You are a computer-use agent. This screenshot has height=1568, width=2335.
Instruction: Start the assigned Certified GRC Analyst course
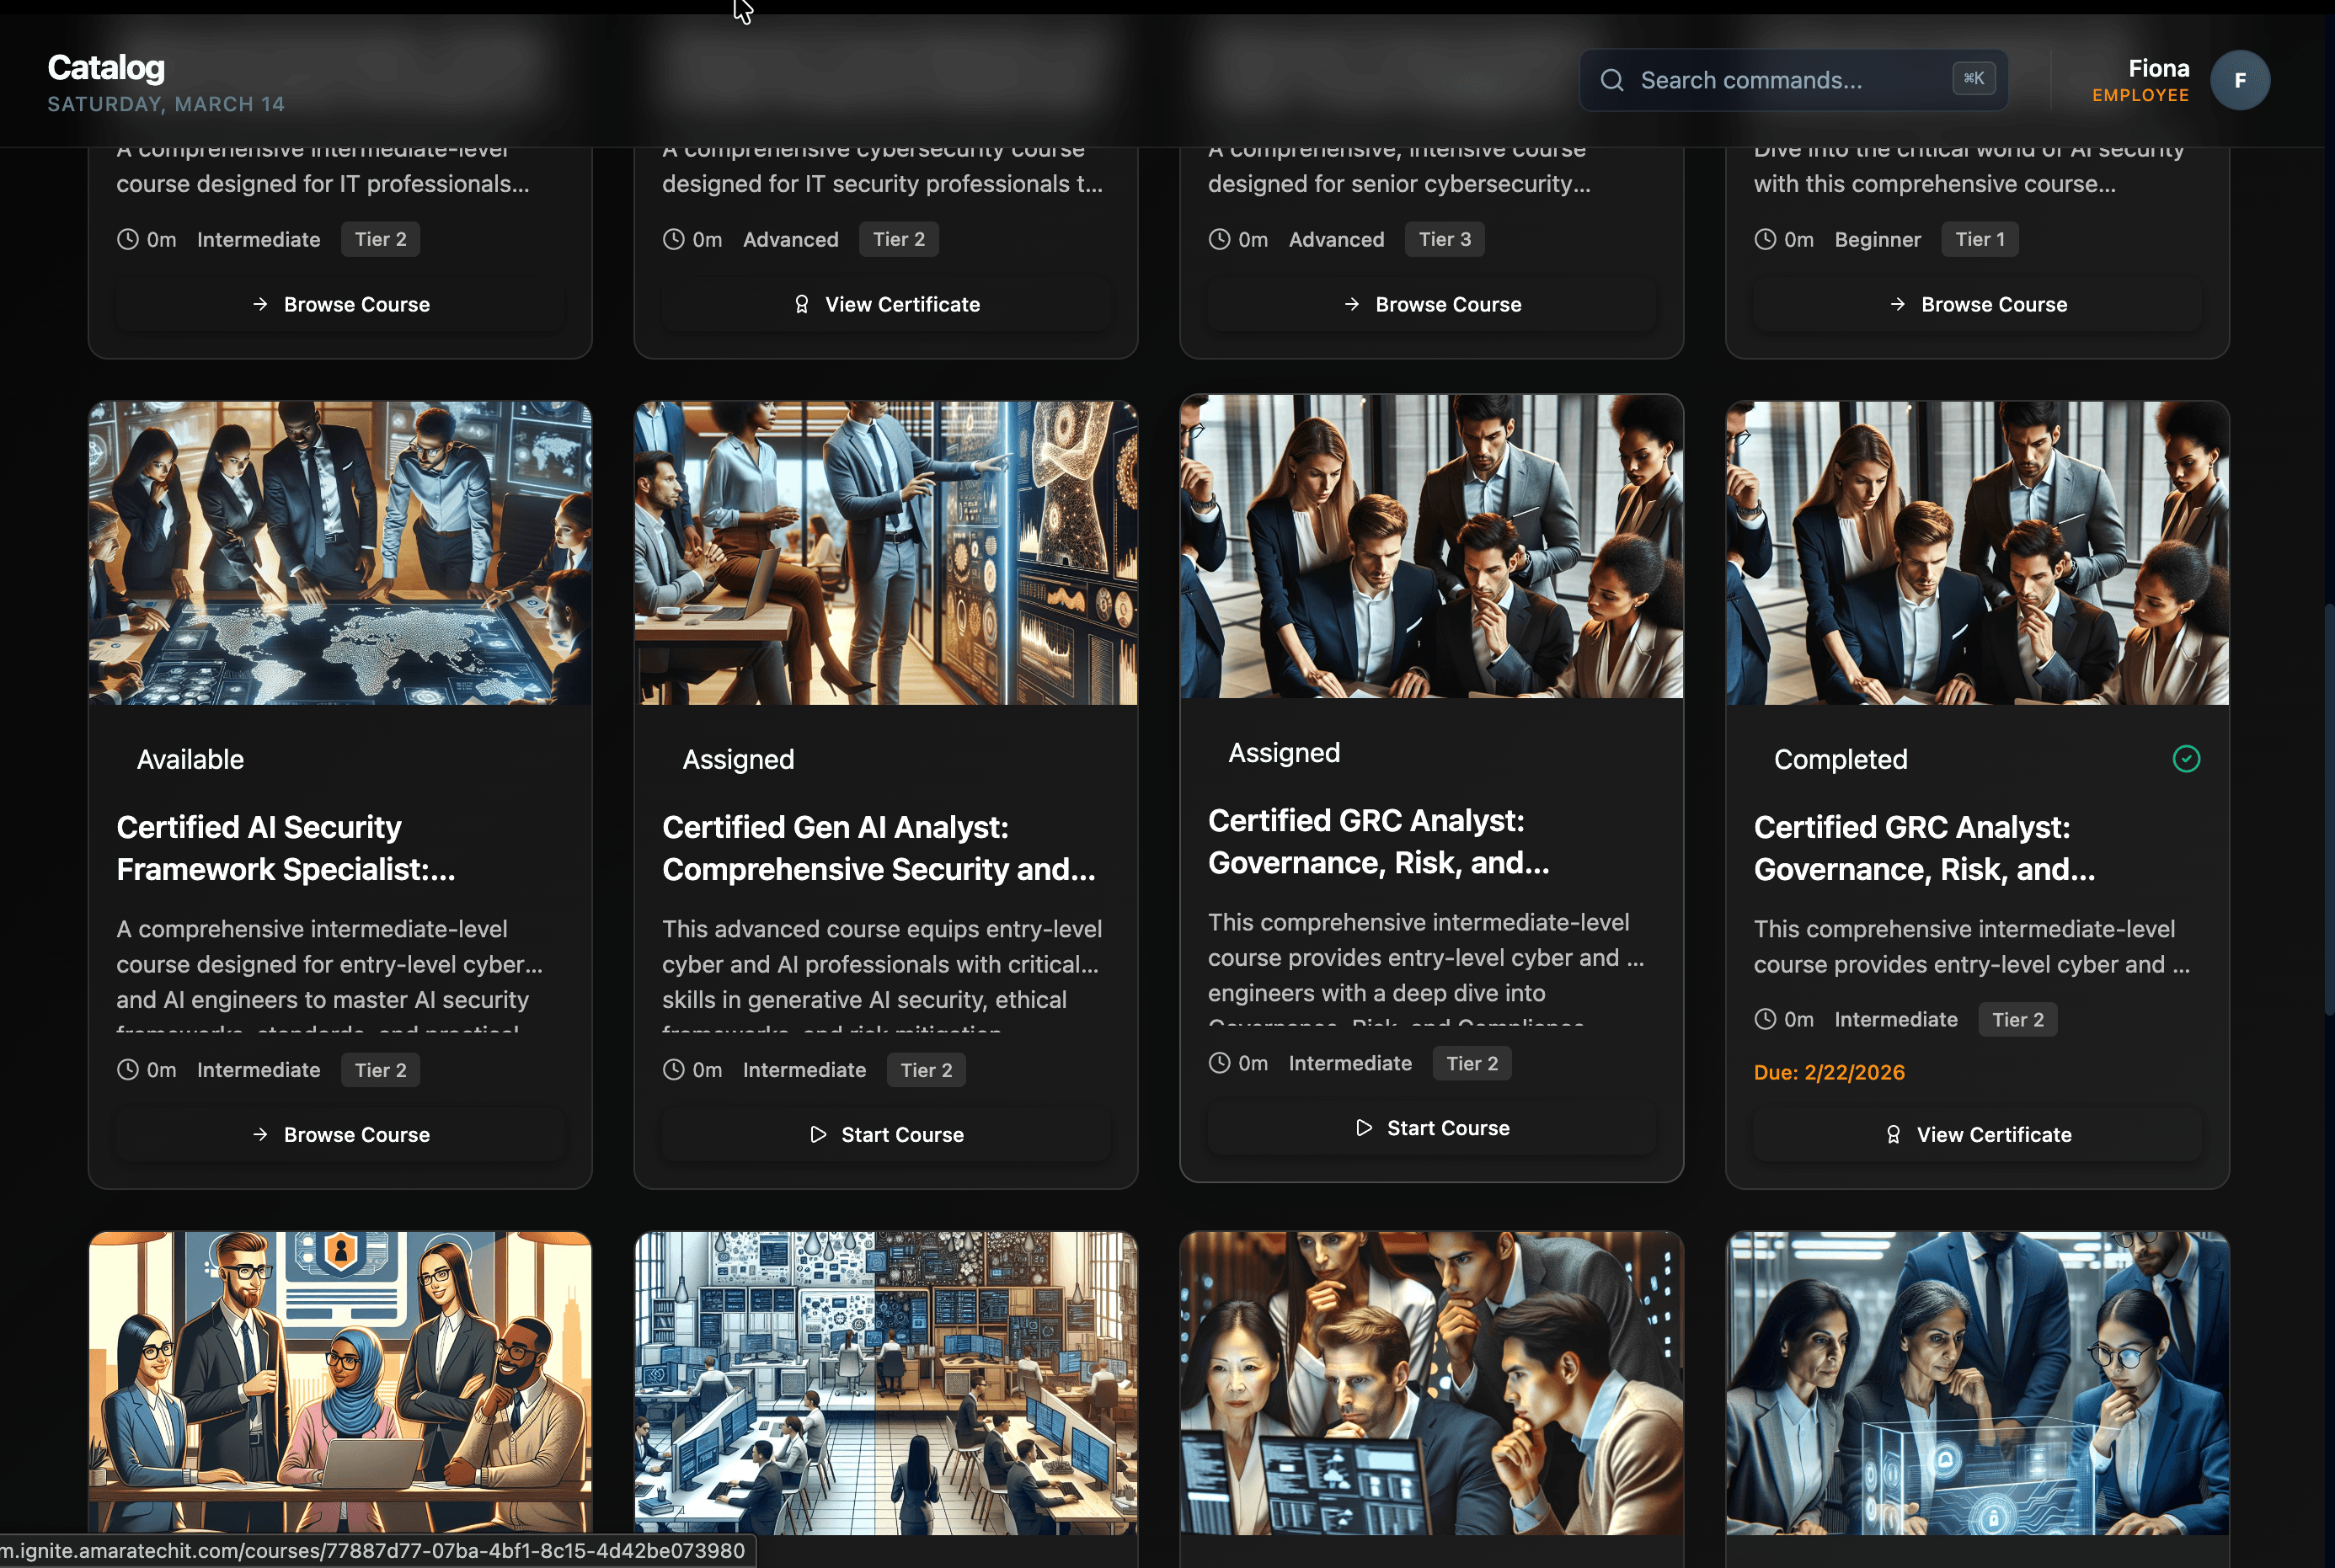tap(1431, 1128)
